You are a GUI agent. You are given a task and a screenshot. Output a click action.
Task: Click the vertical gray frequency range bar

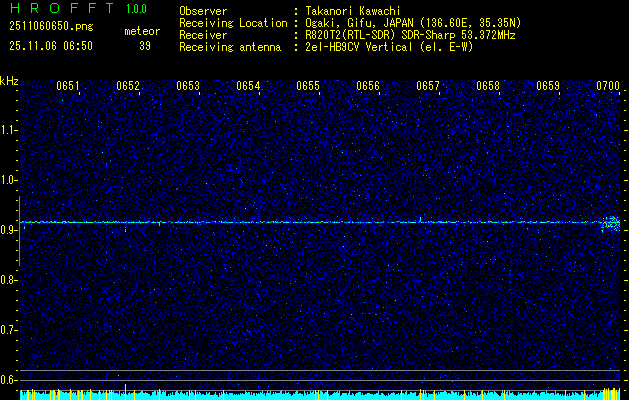click(x=19, y=231)
